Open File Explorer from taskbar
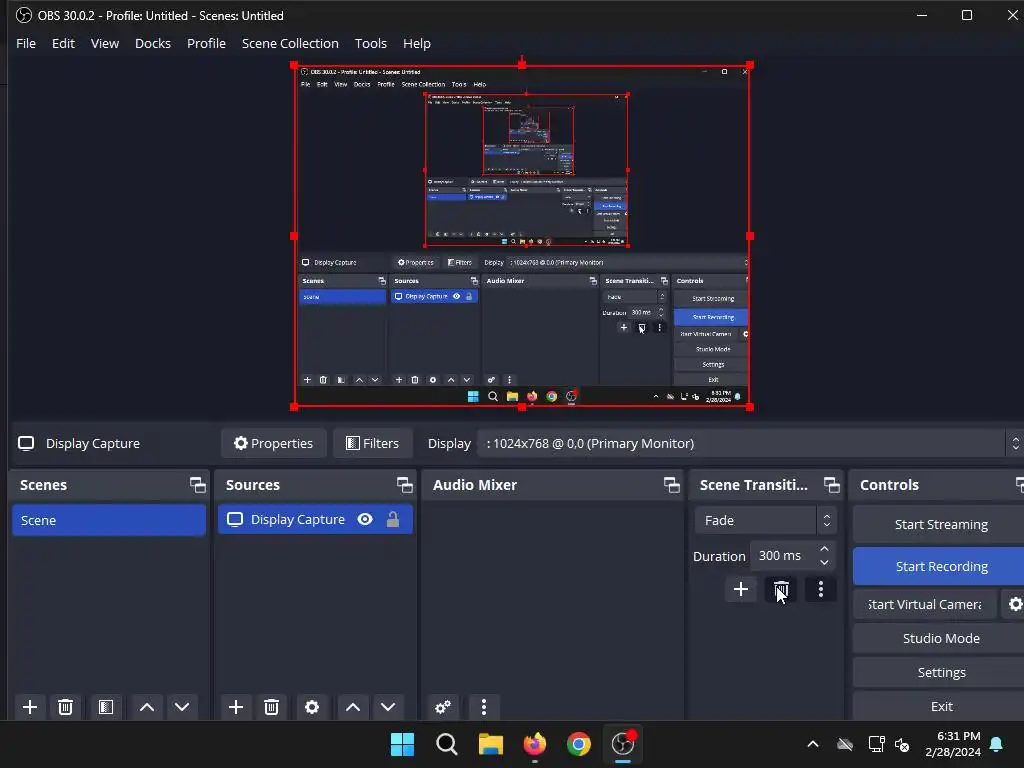 click(x=490, y=744)
